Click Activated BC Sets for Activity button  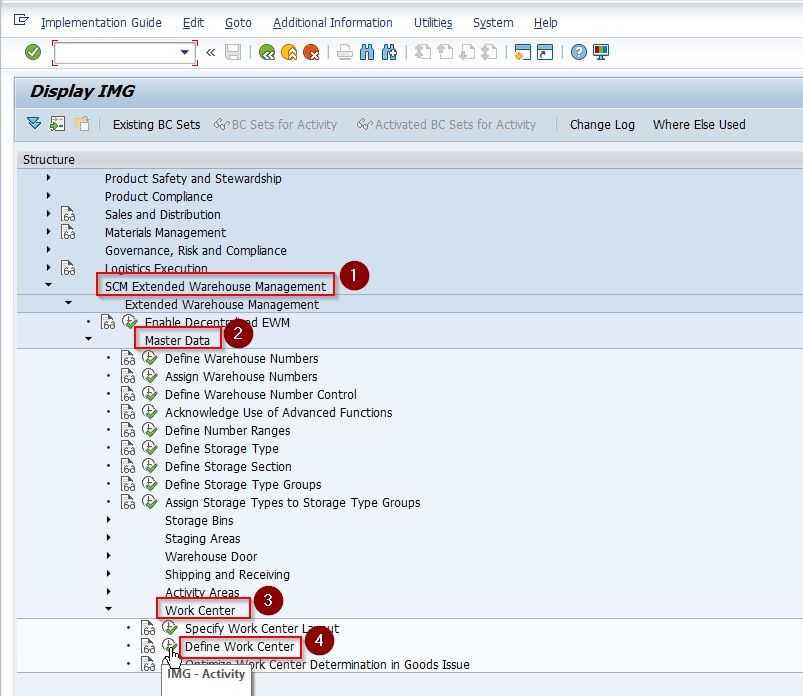point(446,124)
